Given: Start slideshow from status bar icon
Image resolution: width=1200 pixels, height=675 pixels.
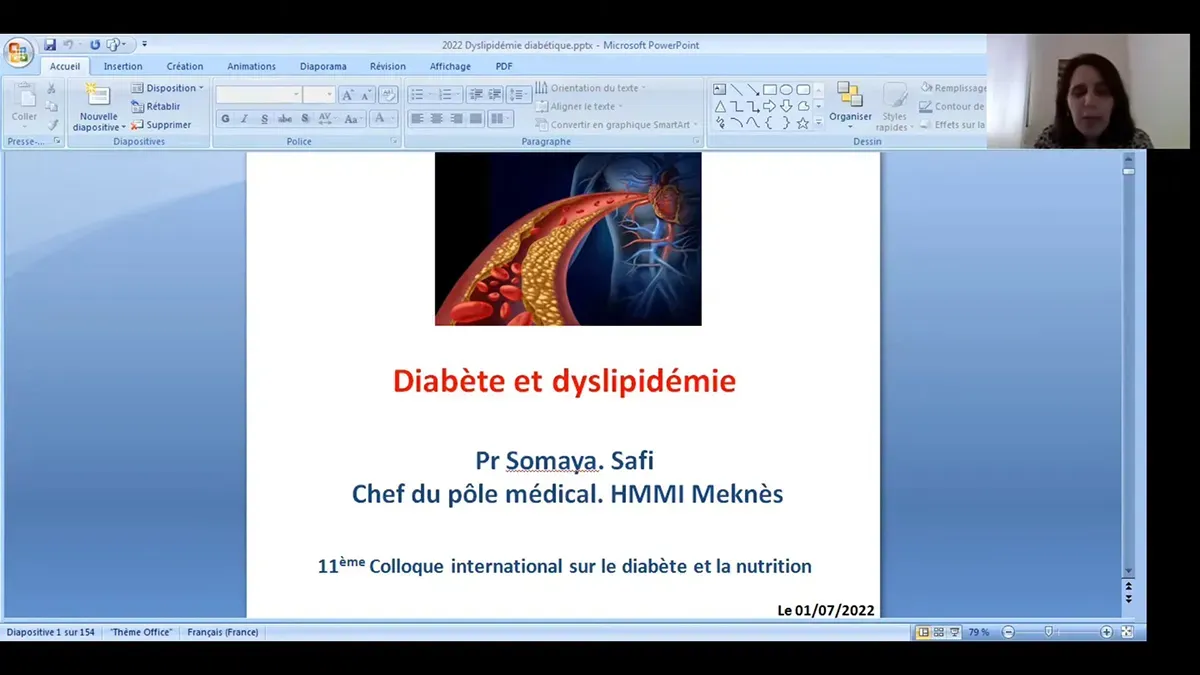Looking at the screenshot, I should tap(956, 632).
